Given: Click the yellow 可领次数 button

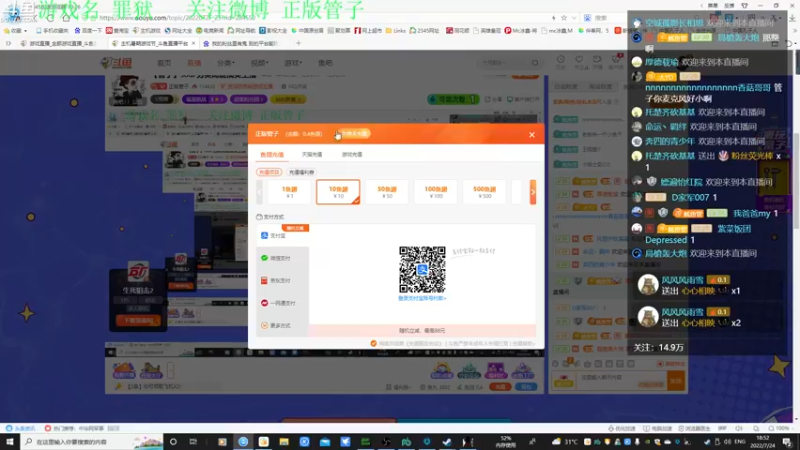Looking at the screenshot, I should [x=453, y=99].
